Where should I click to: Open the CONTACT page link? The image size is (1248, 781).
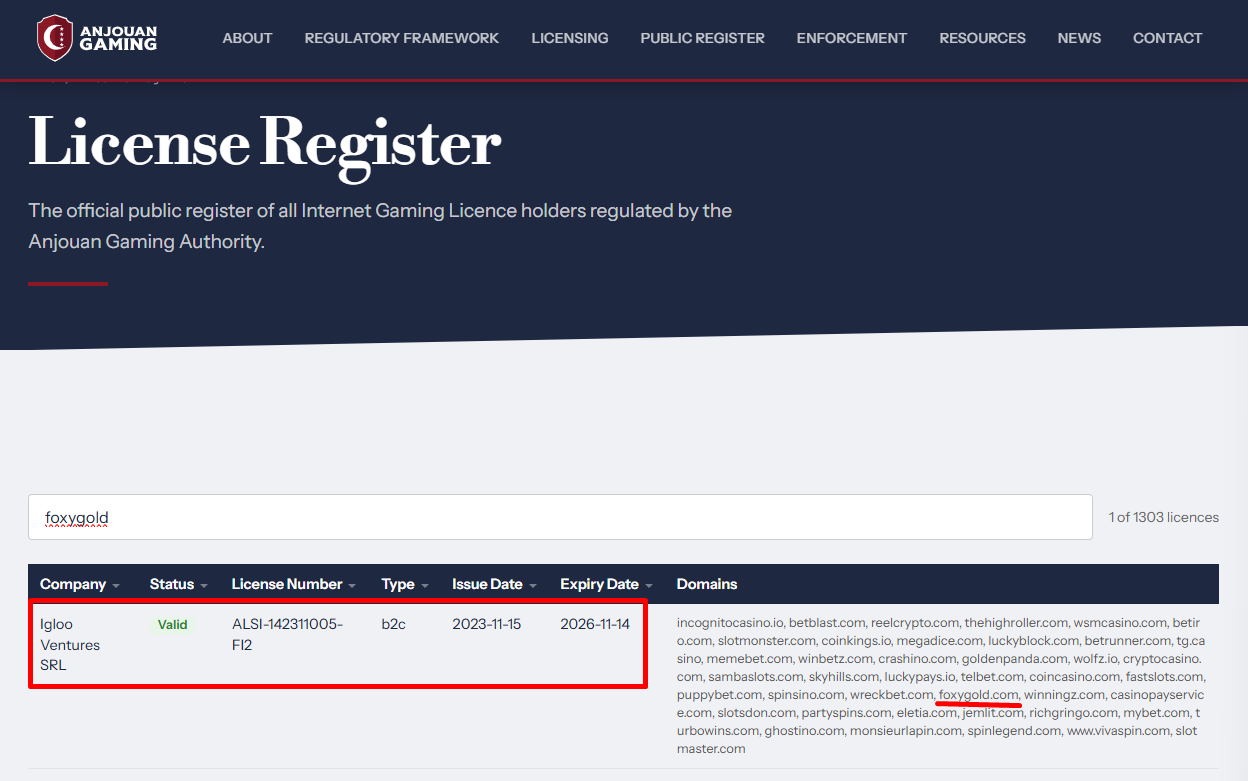[1168, 38]
